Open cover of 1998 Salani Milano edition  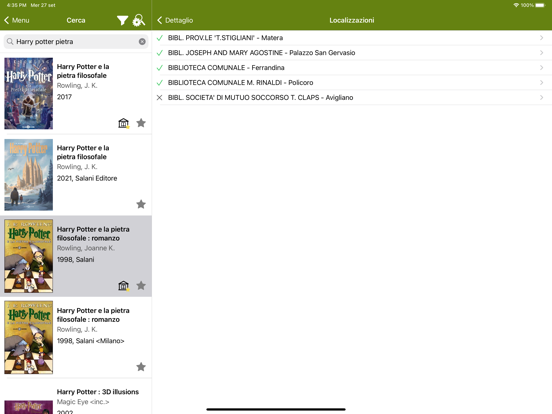(x=29, y=337)
